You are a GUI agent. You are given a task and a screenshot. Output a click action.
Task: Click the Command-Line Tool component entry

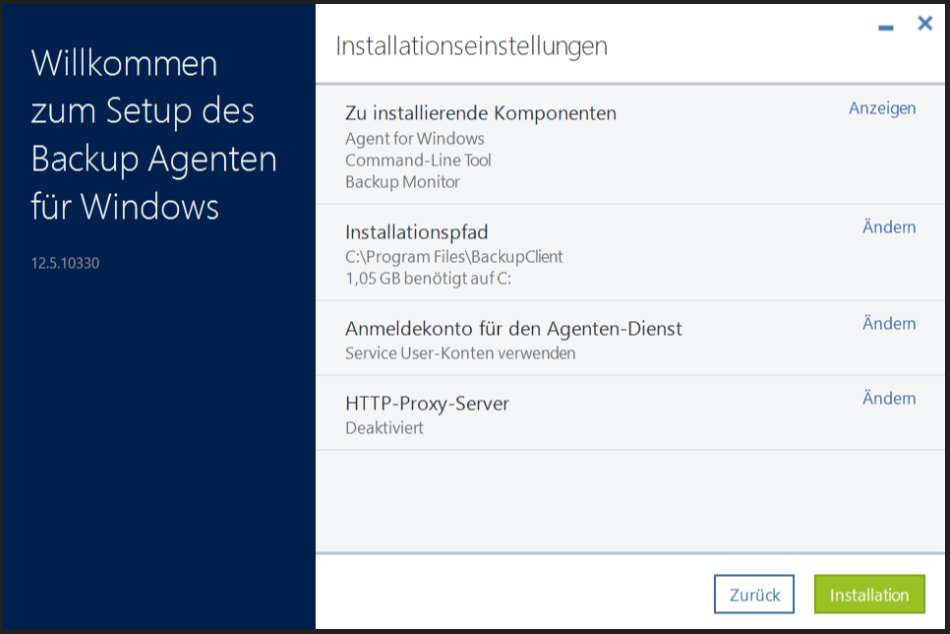418,160
